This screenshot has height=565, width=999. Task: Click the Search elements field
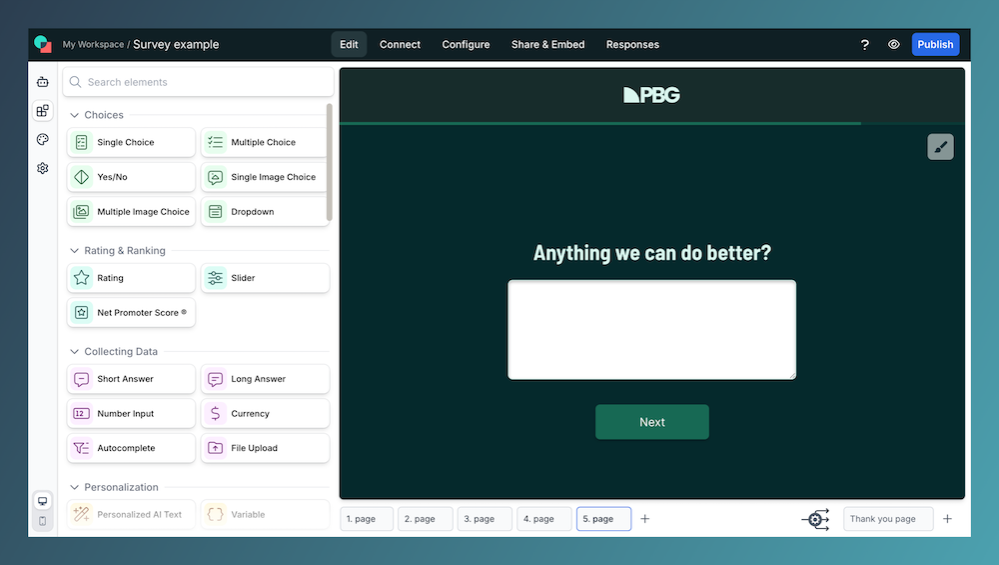[198, 82]
